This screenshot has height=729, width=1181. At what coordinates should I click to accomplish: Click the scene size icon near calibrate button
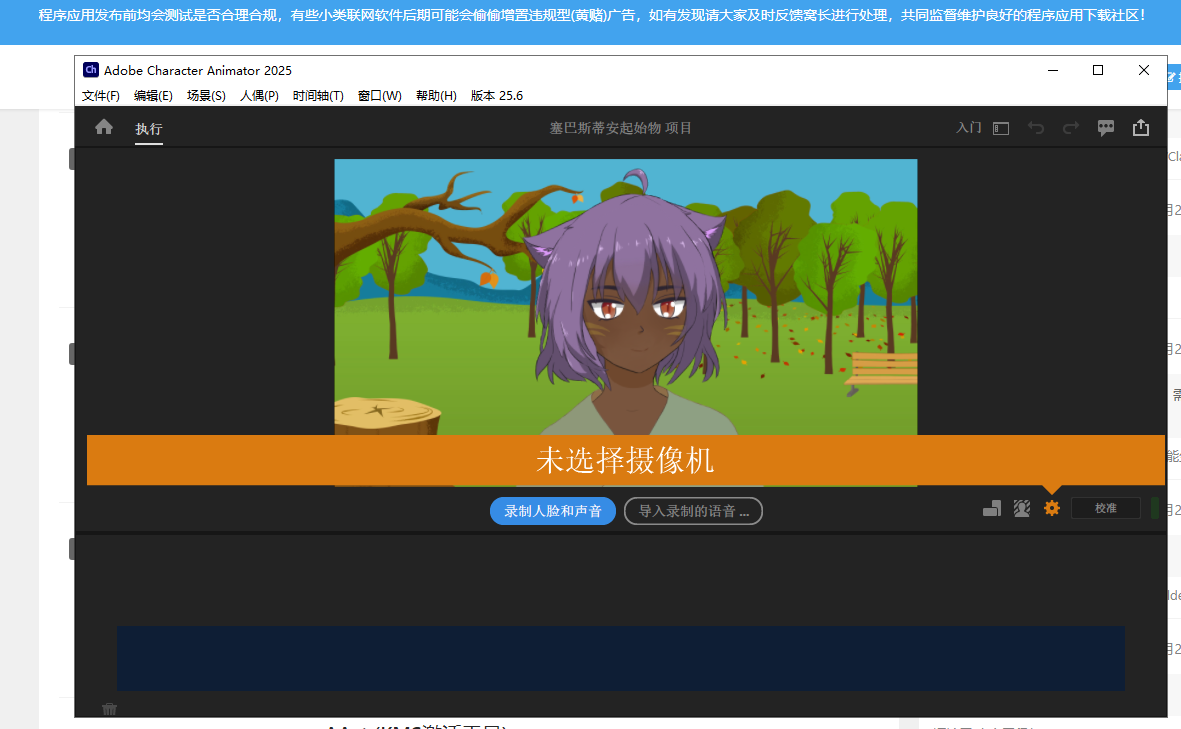coord(992,508)
